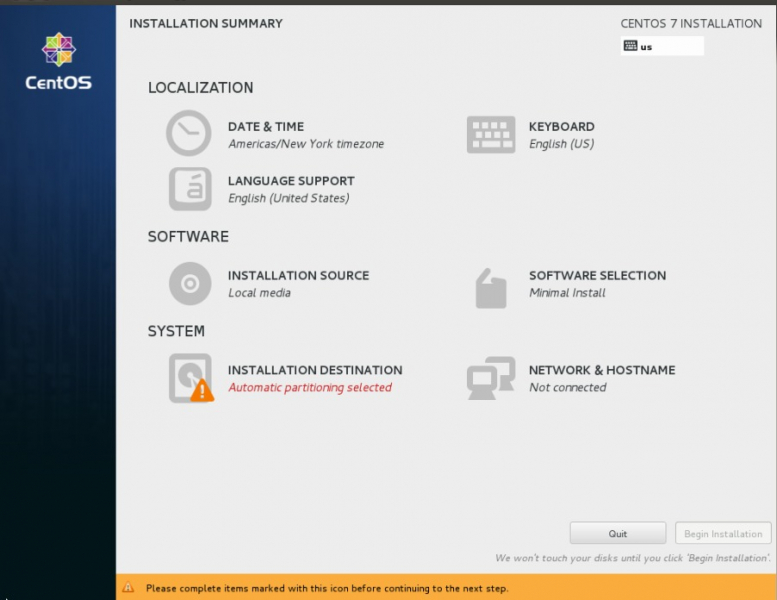Select the Installation Source disc icon

point(189,283)
